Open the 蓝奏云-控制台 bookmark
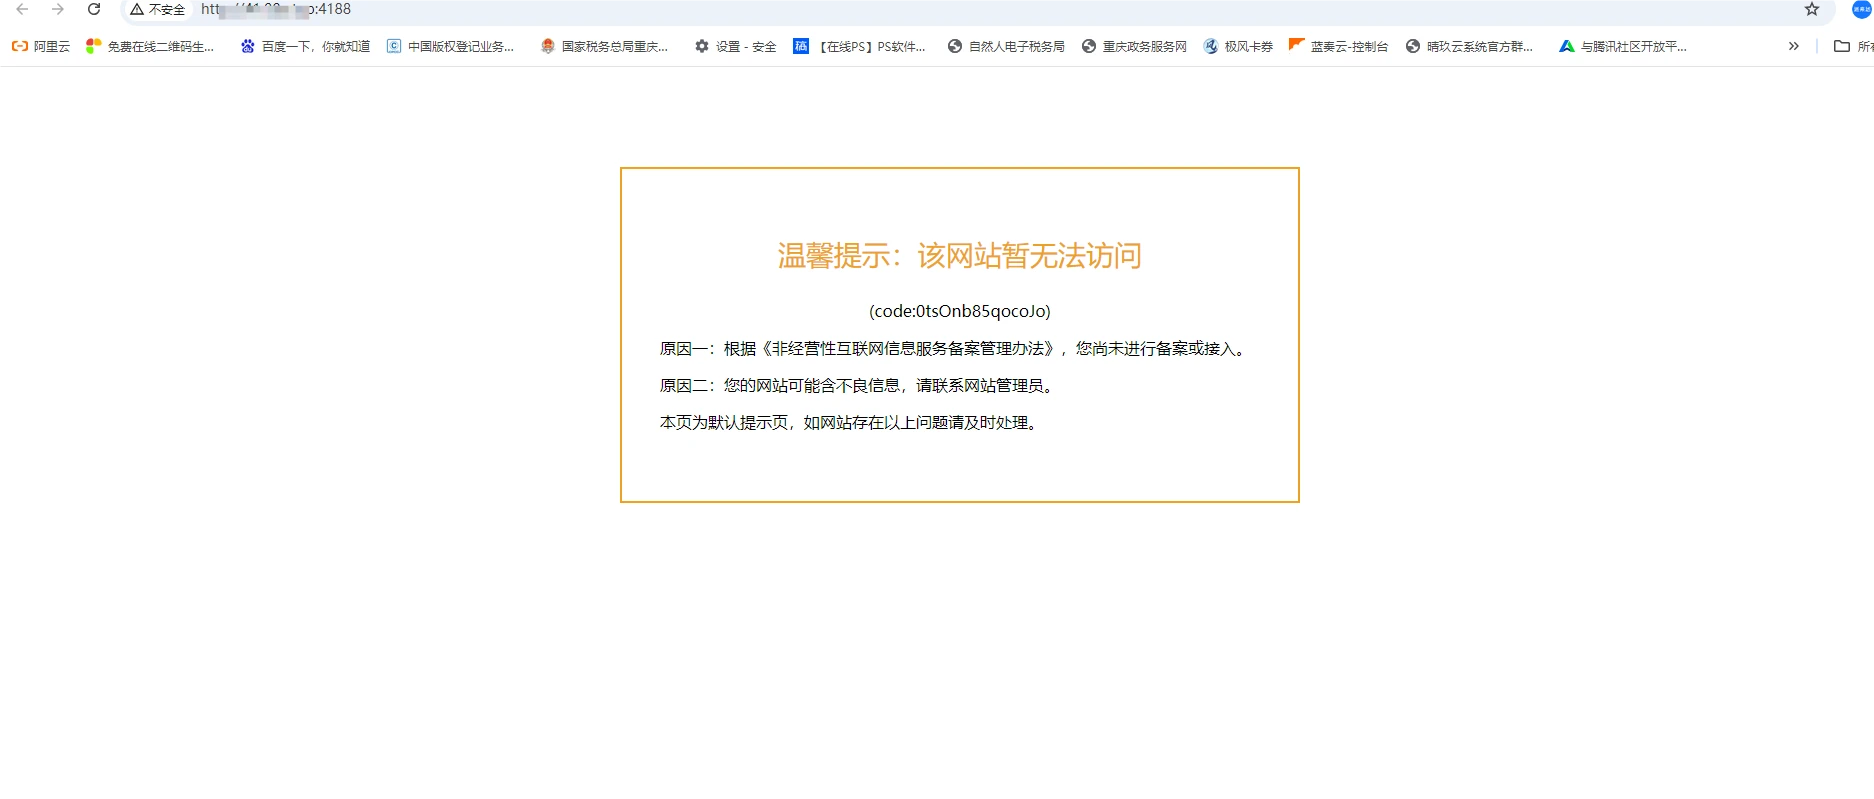 (x=1338, y=46)
